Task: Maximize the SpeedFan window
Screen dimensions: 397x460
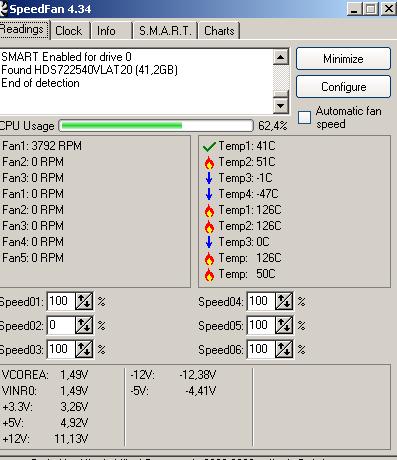Action: pyautogui.click(x=370, y=9)
